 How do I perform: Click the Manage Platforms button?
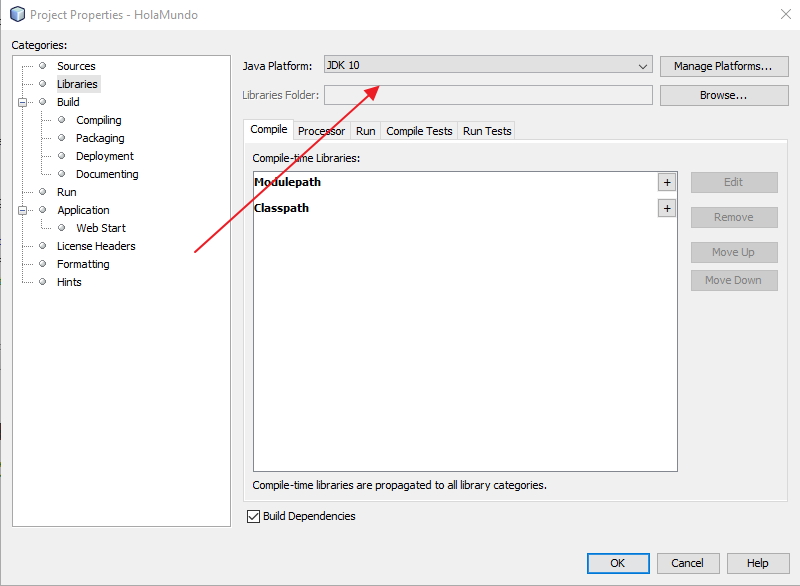[724, 66]
